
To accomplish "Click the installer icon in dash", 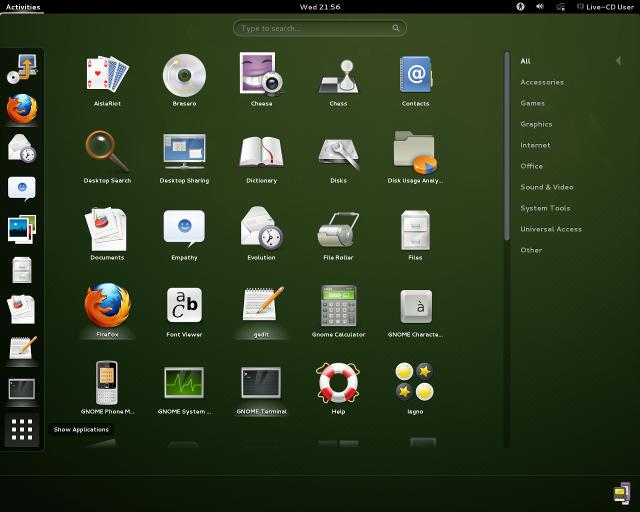I will [22, 69].
